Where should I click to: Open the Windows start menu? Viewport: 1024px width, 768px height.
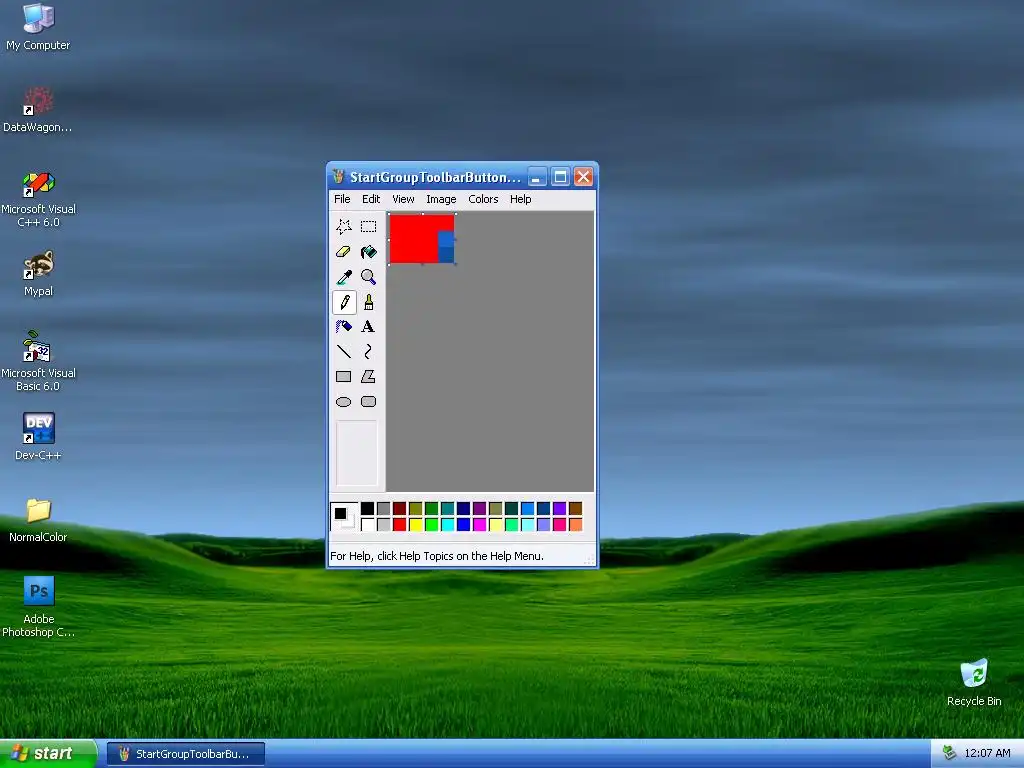[x=48, y=753]
